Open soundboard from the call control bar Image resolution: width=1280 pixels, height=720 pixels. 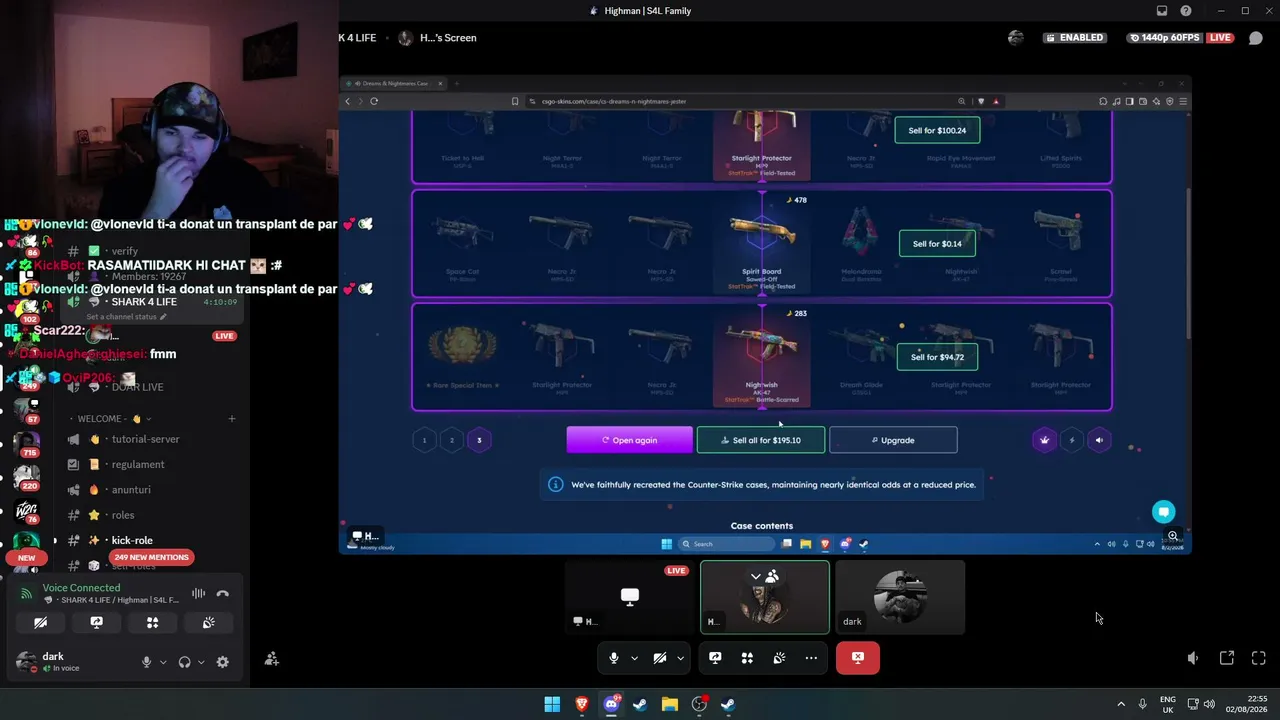[779, 658]
